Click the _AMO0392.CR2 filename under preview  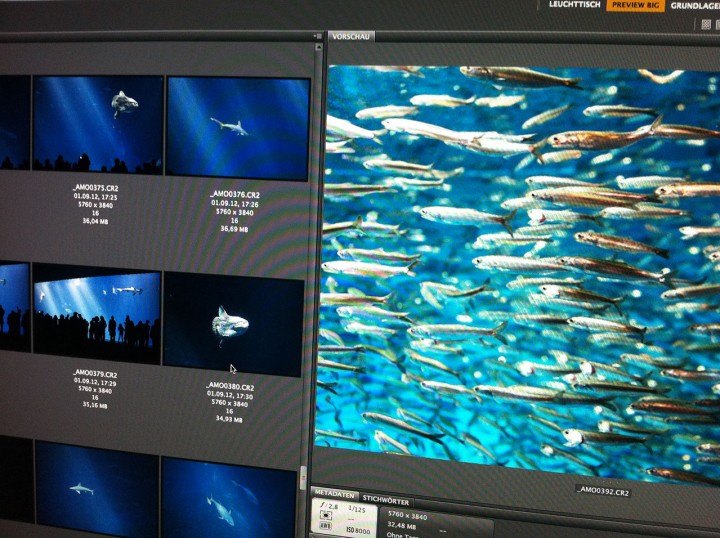point(606,491)
